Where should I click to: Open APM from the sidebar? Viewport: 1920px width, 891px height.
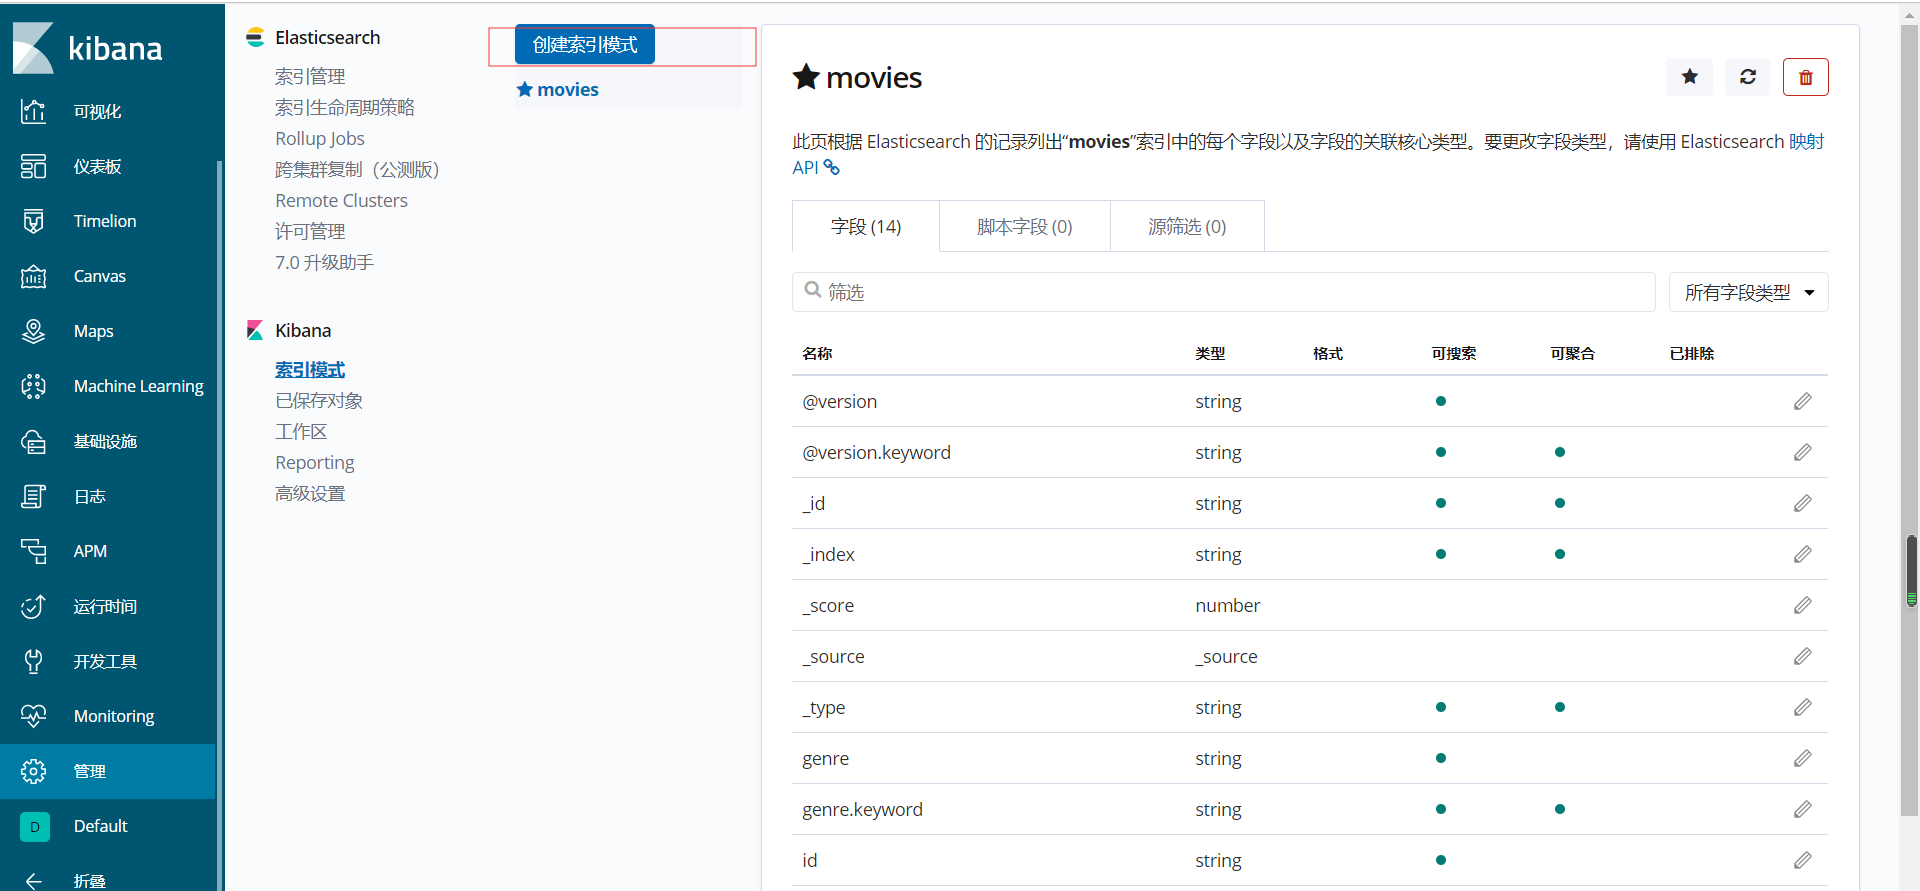tap(90, 551)
